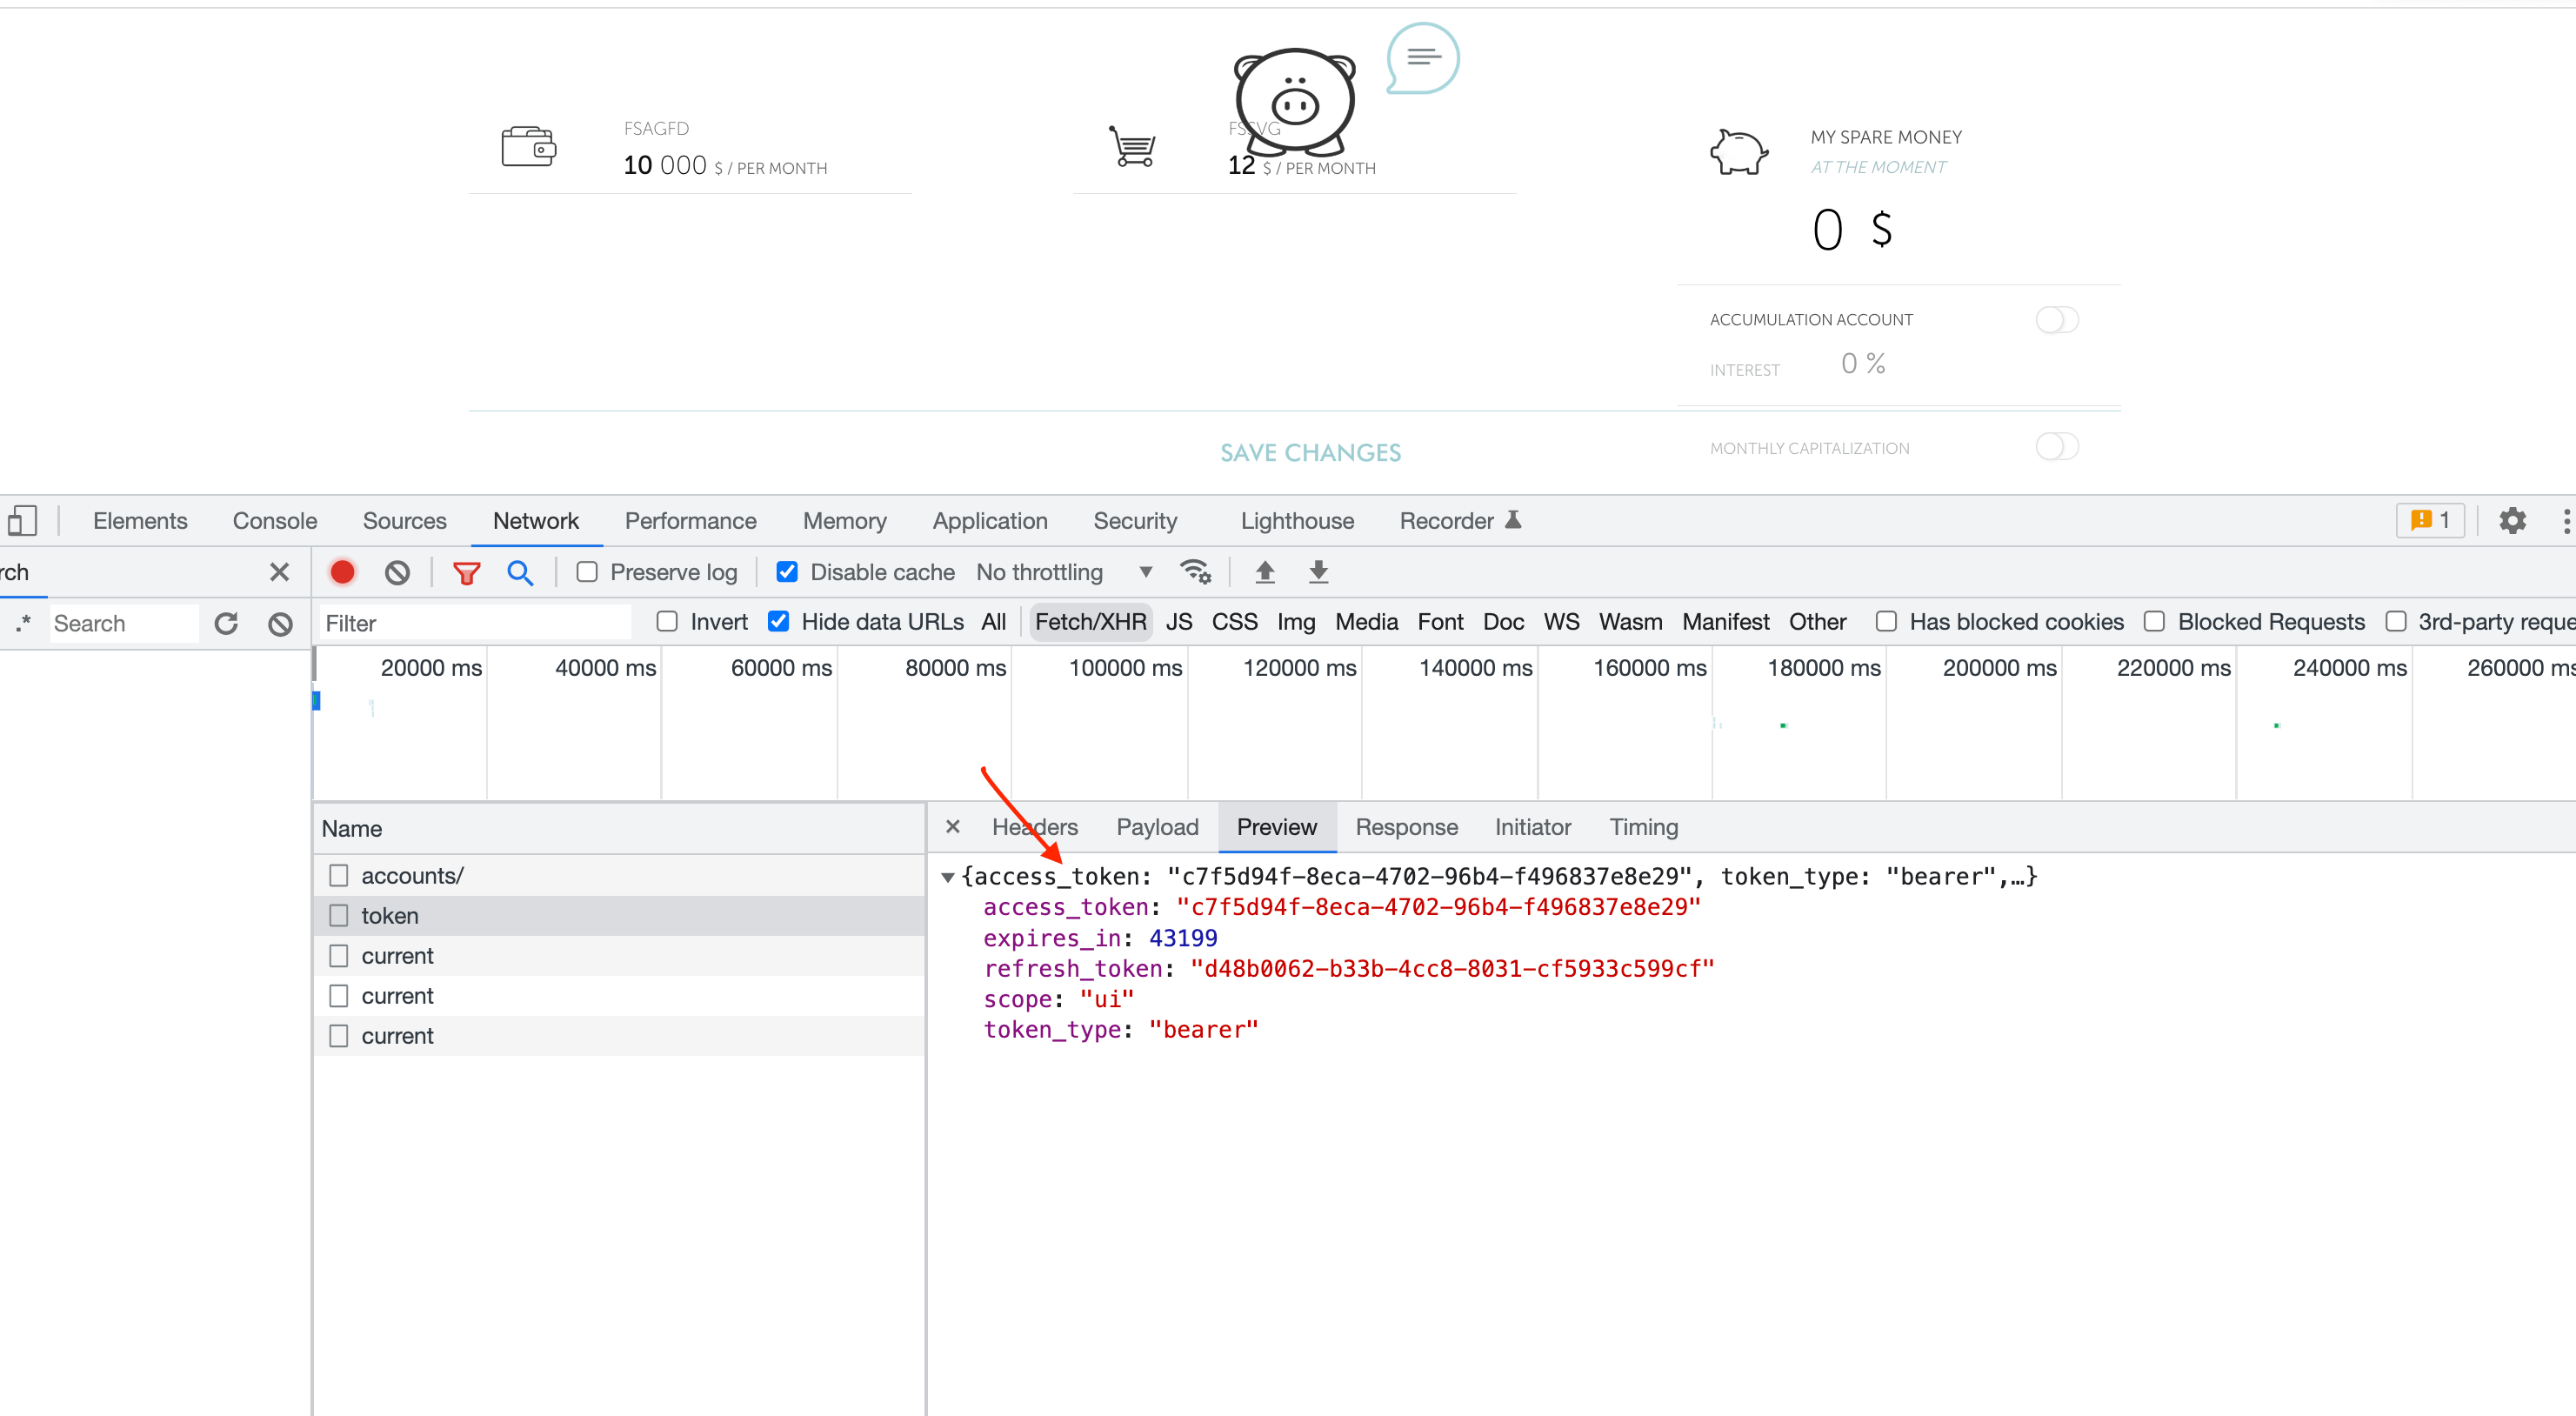2576x1416 pixels.
Task: Click the Recorder flask icon
Action: (1513, 520)
